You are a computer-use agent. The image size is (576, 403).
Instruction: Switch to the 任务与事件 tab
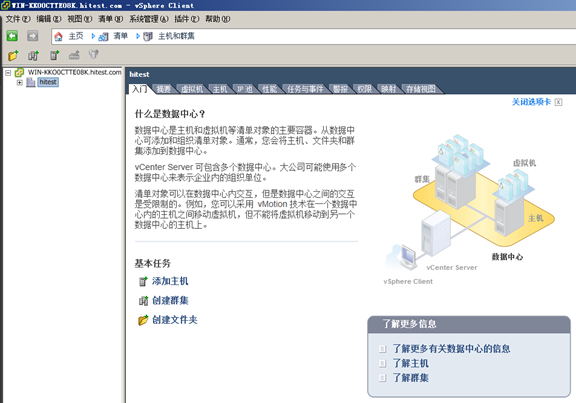coord(305,89)
